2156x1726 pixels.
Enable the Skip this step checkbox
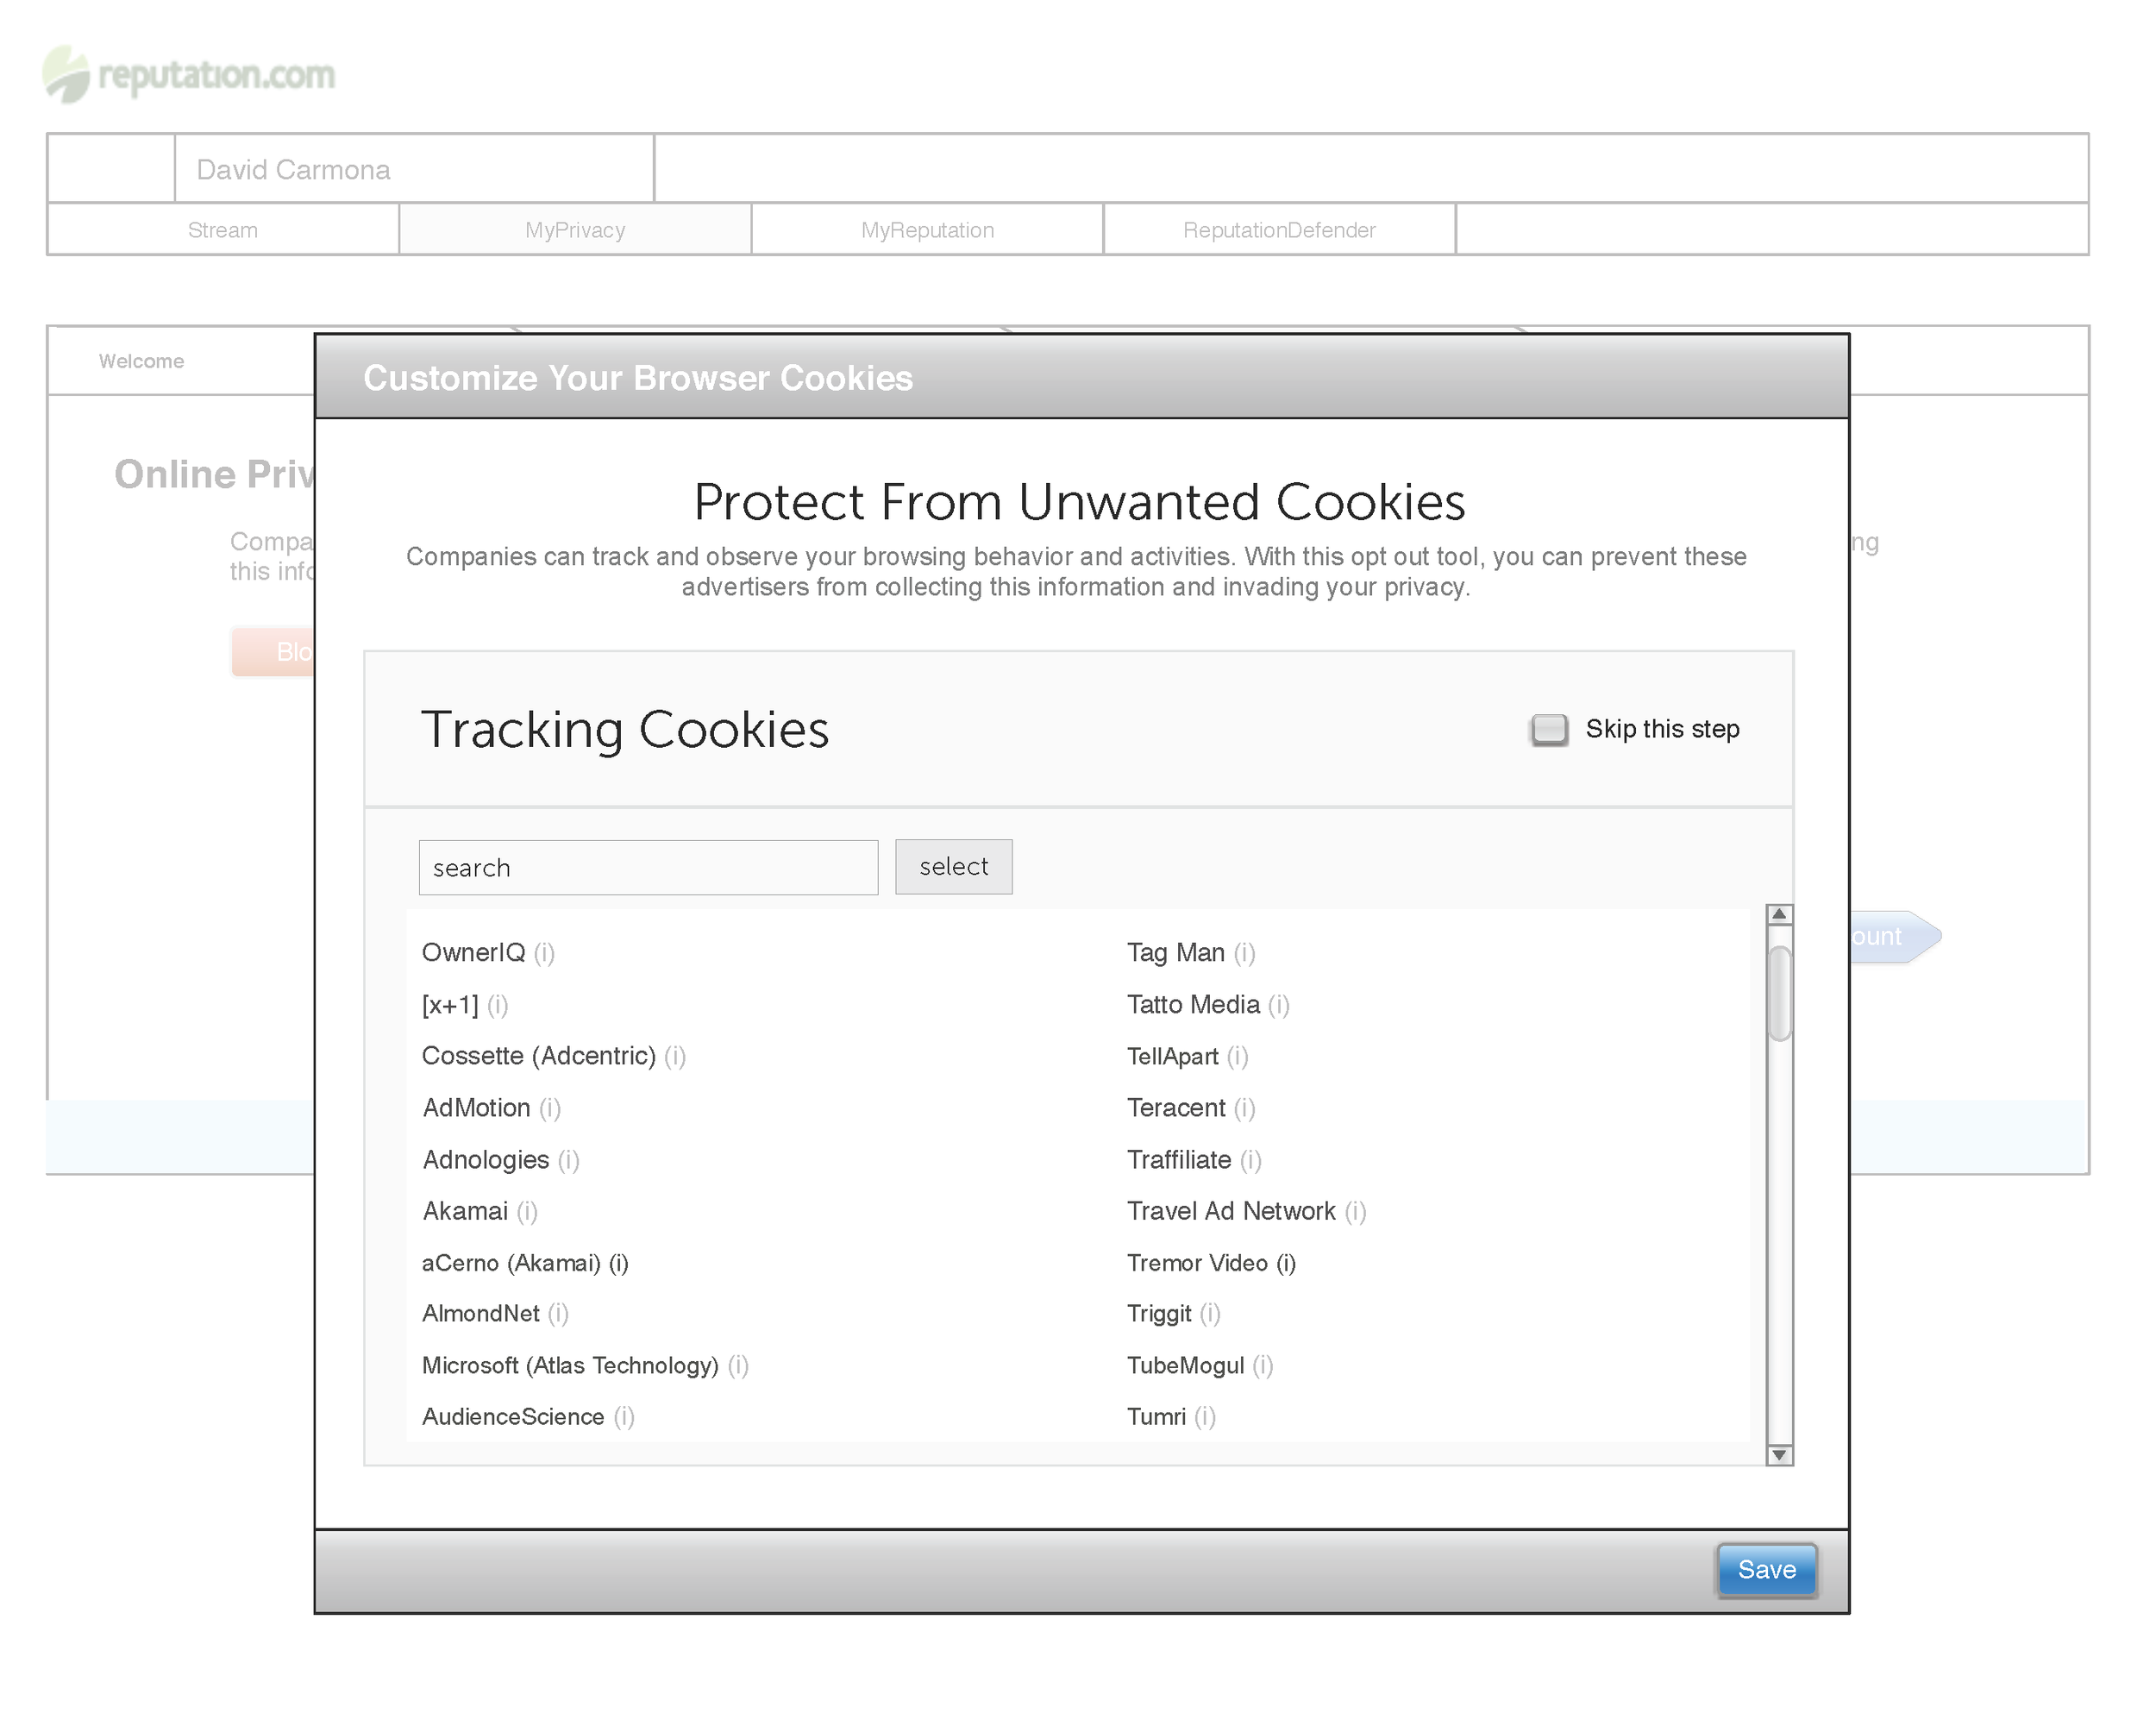(1549, 730)
